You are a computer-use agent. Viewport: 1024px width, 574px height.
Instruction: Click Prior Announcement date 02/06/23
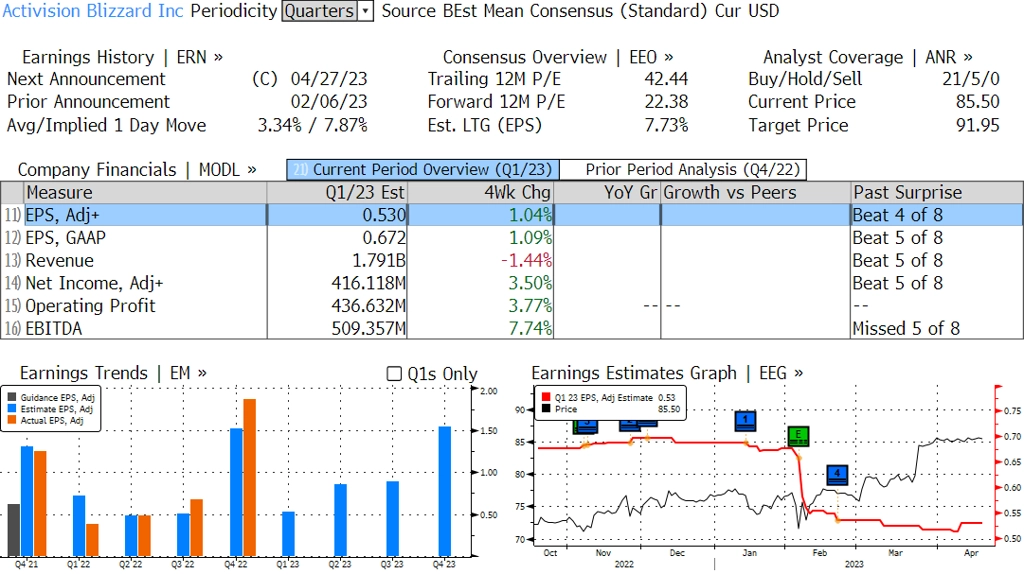pyautogui.click(x=328, y=102)
